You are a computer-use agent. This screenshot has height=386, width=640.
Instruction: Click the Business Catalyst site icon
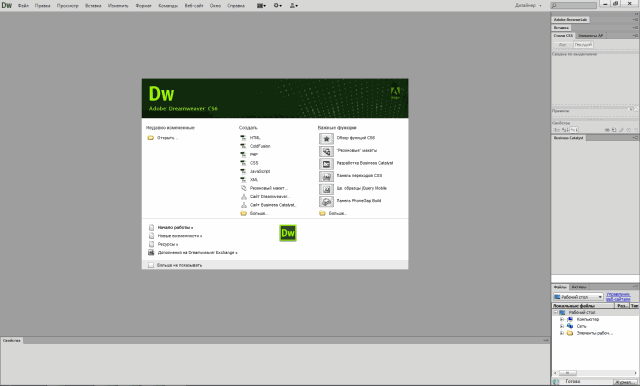click(243, 205)
